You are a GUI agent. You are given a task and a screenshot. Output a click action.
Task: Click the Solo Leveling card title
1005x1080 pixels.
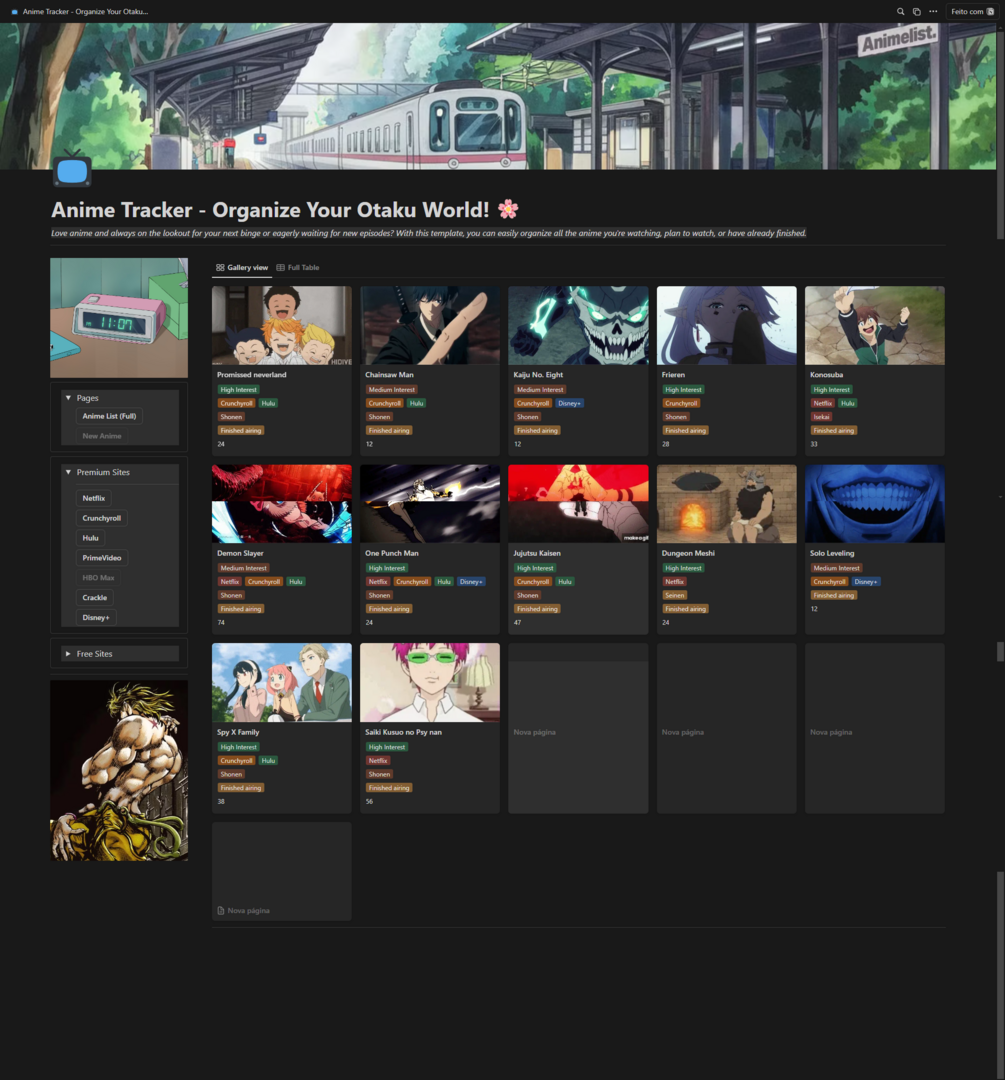(x=832, y=554)
